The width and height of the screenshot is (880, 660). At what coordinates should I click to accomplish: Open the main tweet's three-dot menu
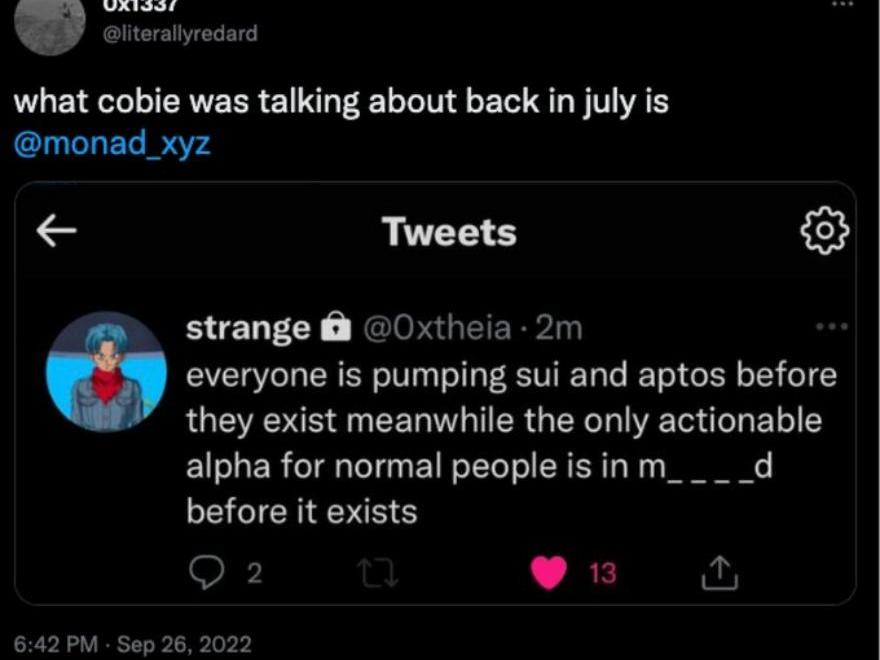[845, 5]
